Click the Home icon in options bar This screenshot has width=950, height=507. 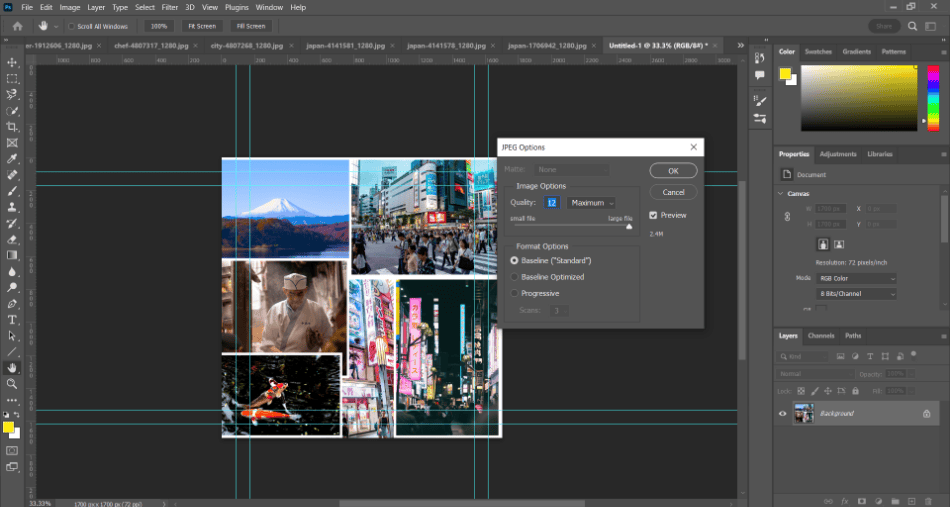click(x=18, y=26)
